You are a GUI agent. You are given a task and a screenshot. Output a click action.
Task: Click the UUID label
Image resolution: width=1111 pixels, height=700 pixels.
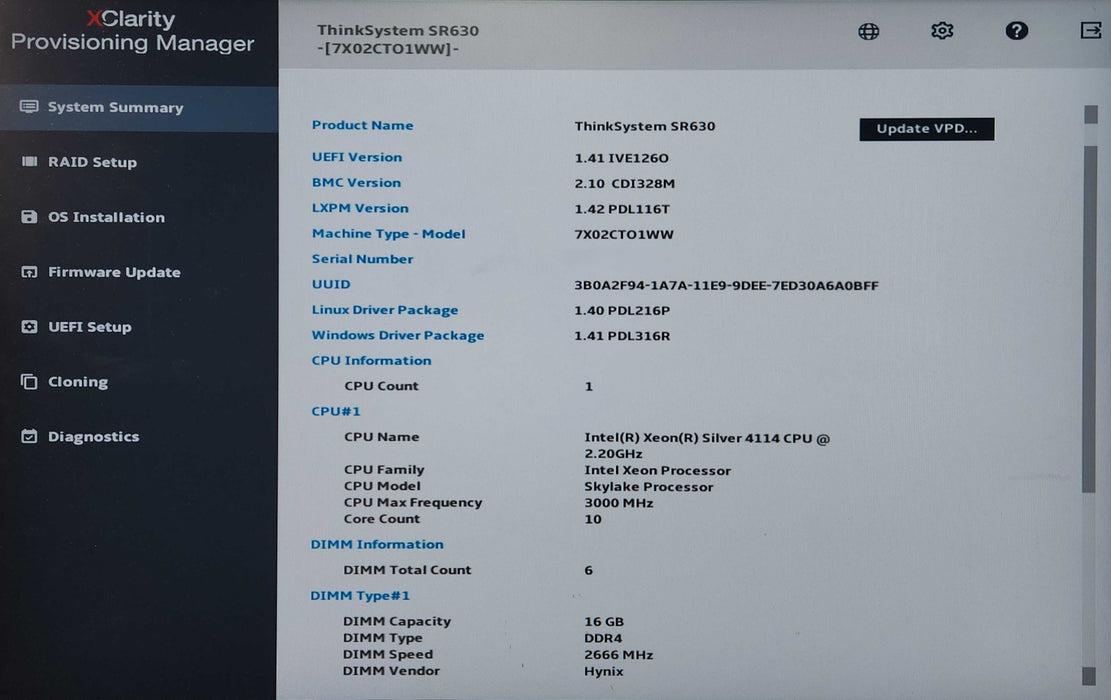[x=331, y=284]
